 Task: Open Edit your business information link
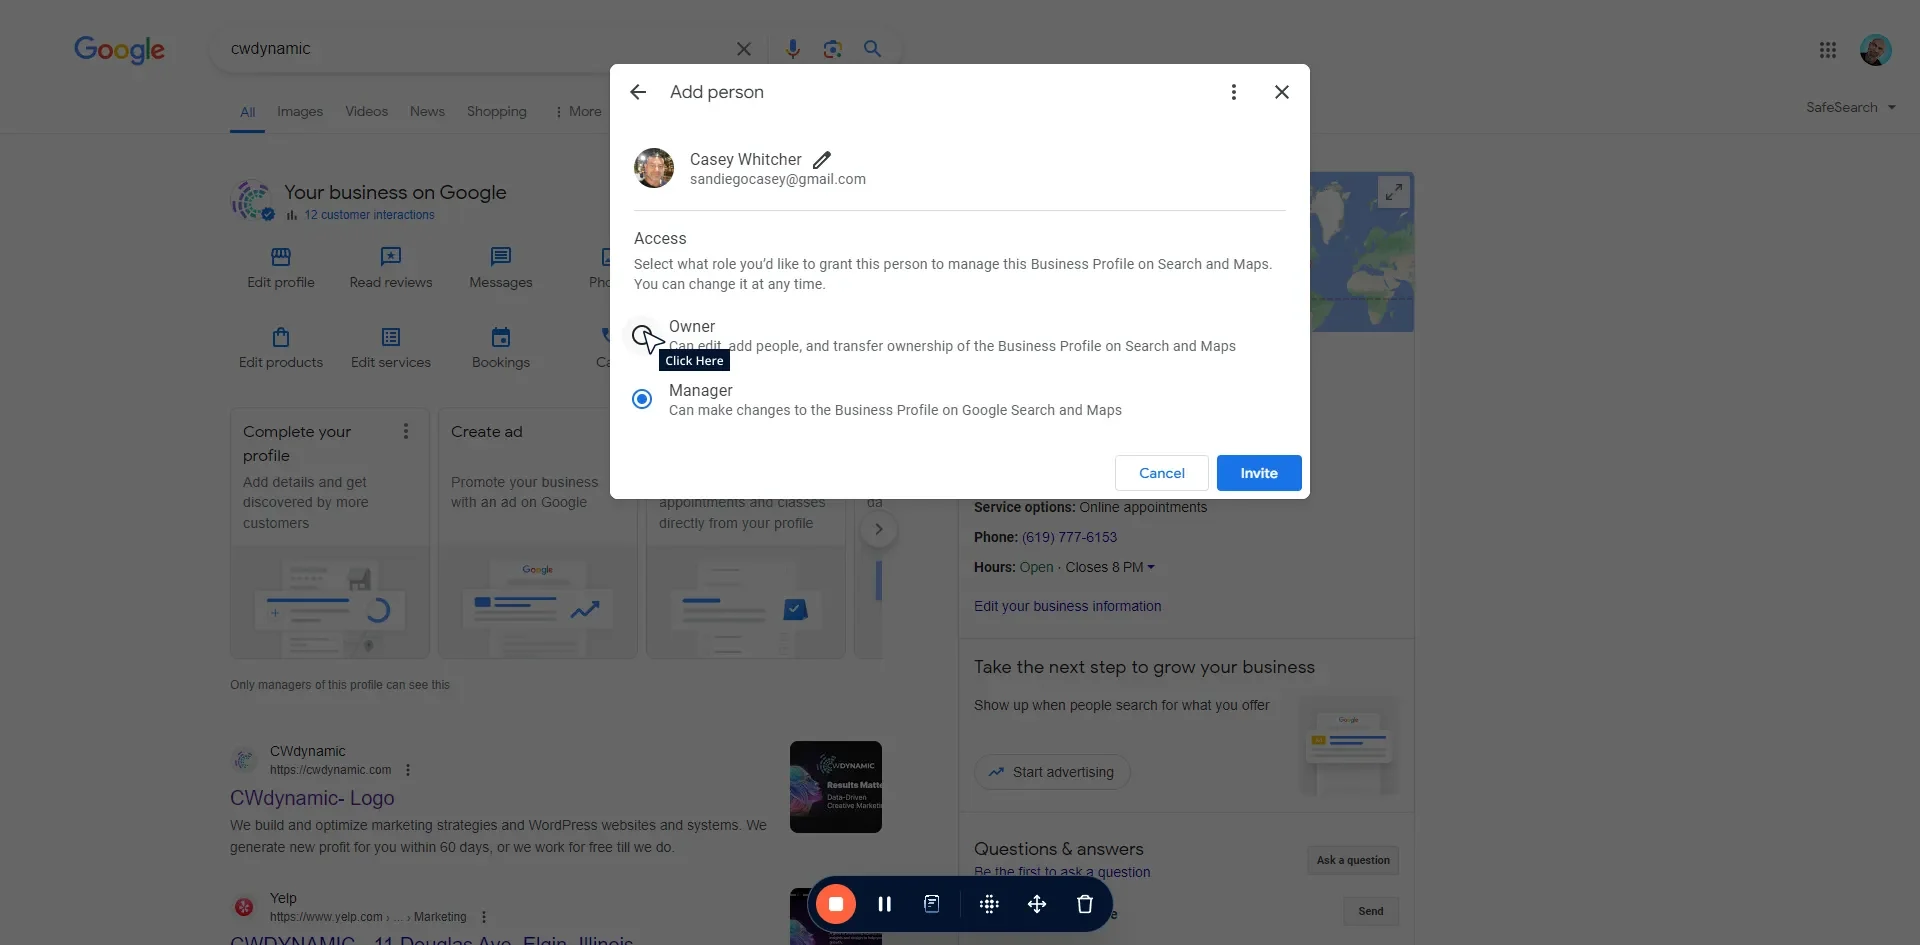pyautogui.click(x=1067, y=605)
